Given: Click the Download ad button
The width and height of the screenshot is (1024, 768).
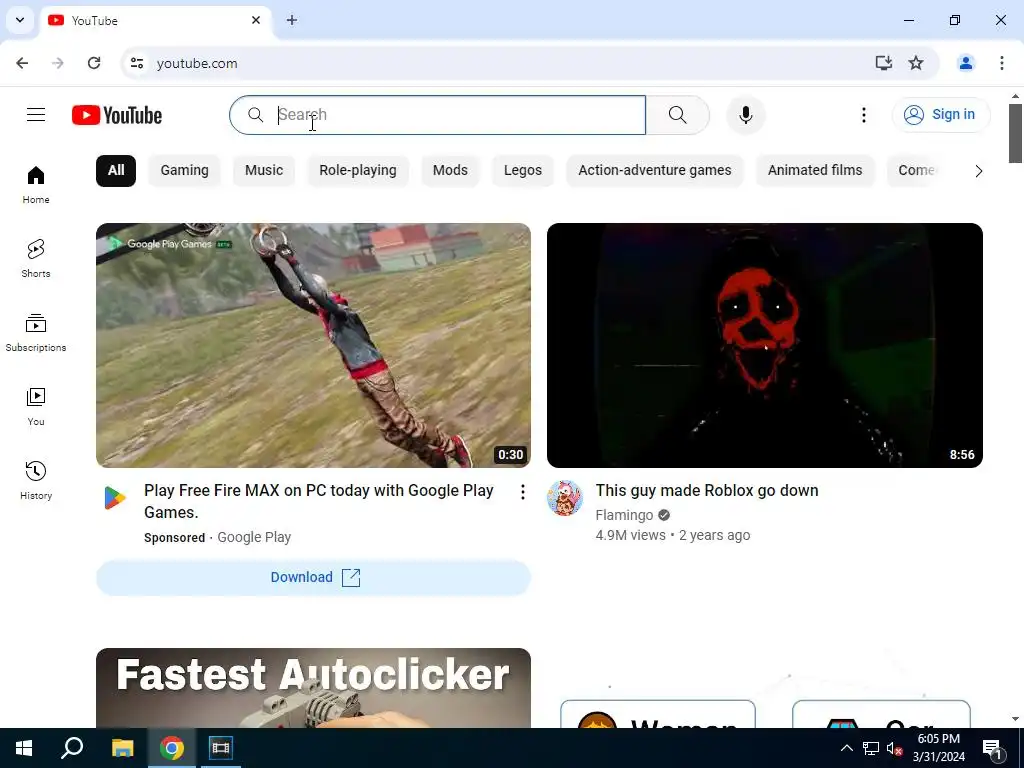Looking at the screenshot, I should pos(313,577).
